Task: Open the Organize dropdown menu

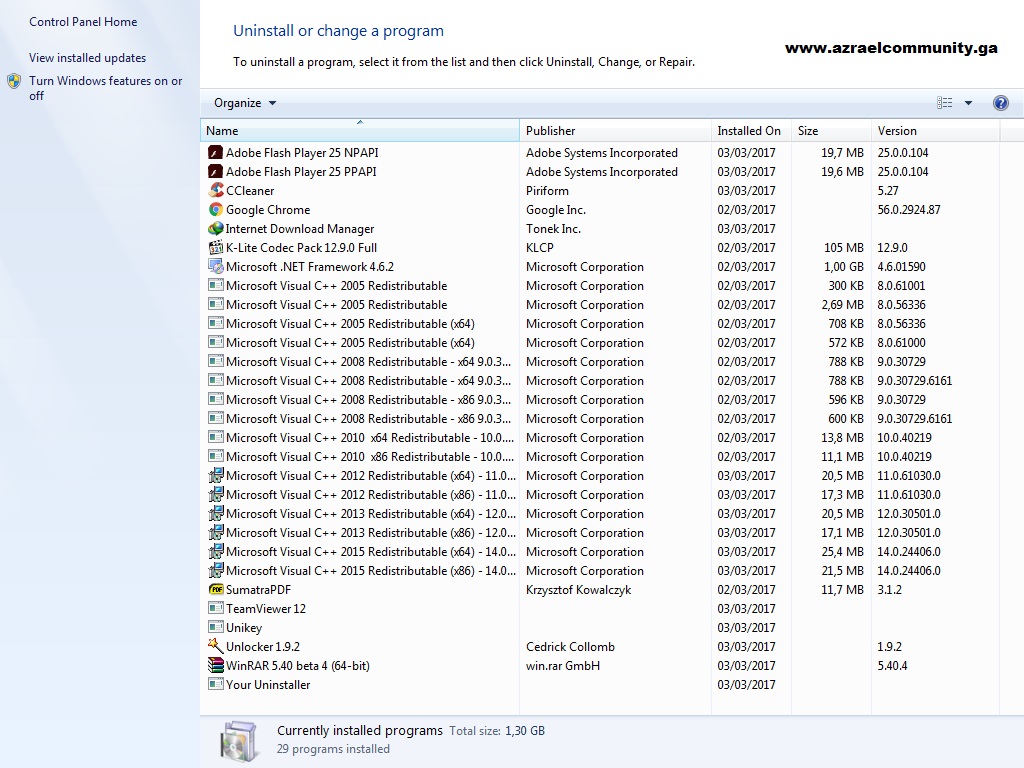Action: tap(245, 103)
